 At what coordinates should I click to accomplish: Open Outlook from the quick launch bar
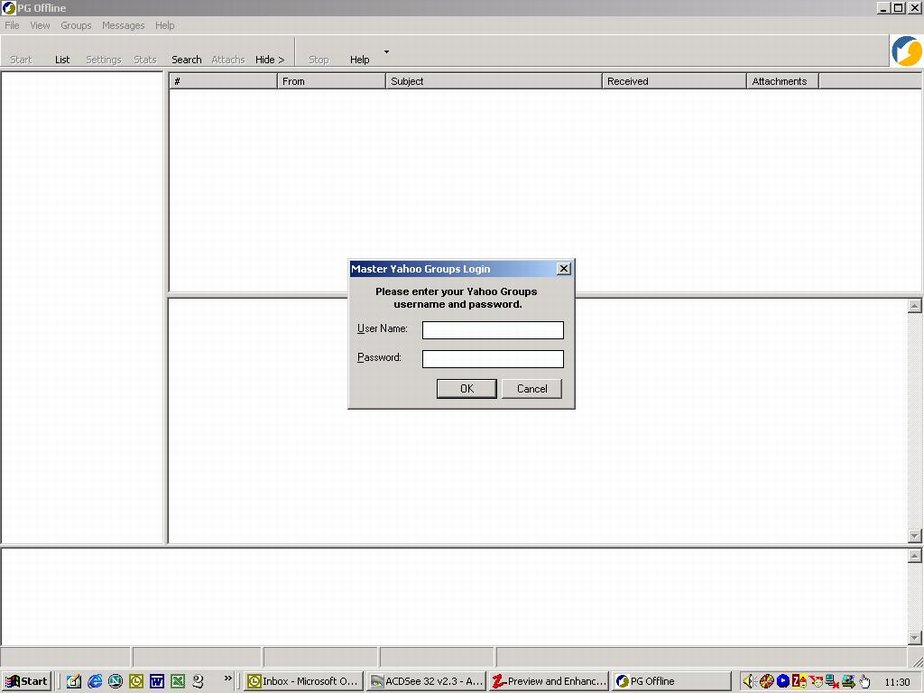(136, 681)
